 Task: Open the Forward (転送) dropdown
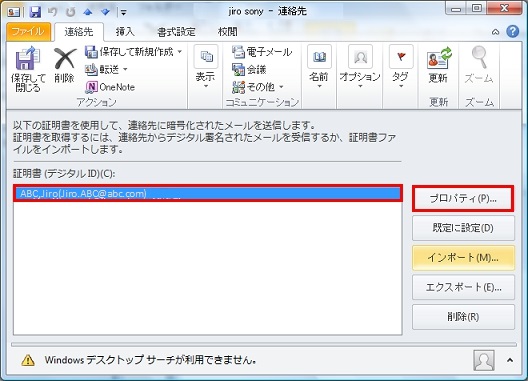125,69
